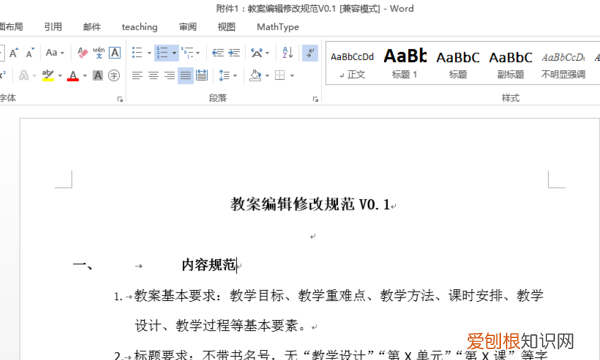Toggle justify alignment

point(186,75)
